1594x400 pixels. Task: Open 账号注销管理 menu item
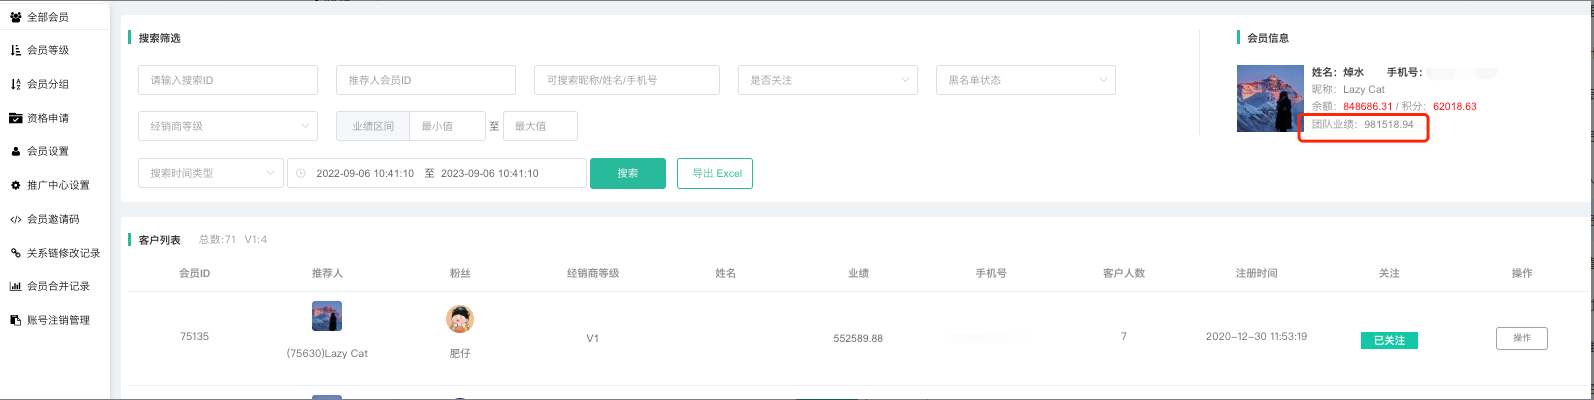pyautogui.click(x=58, y=320)
